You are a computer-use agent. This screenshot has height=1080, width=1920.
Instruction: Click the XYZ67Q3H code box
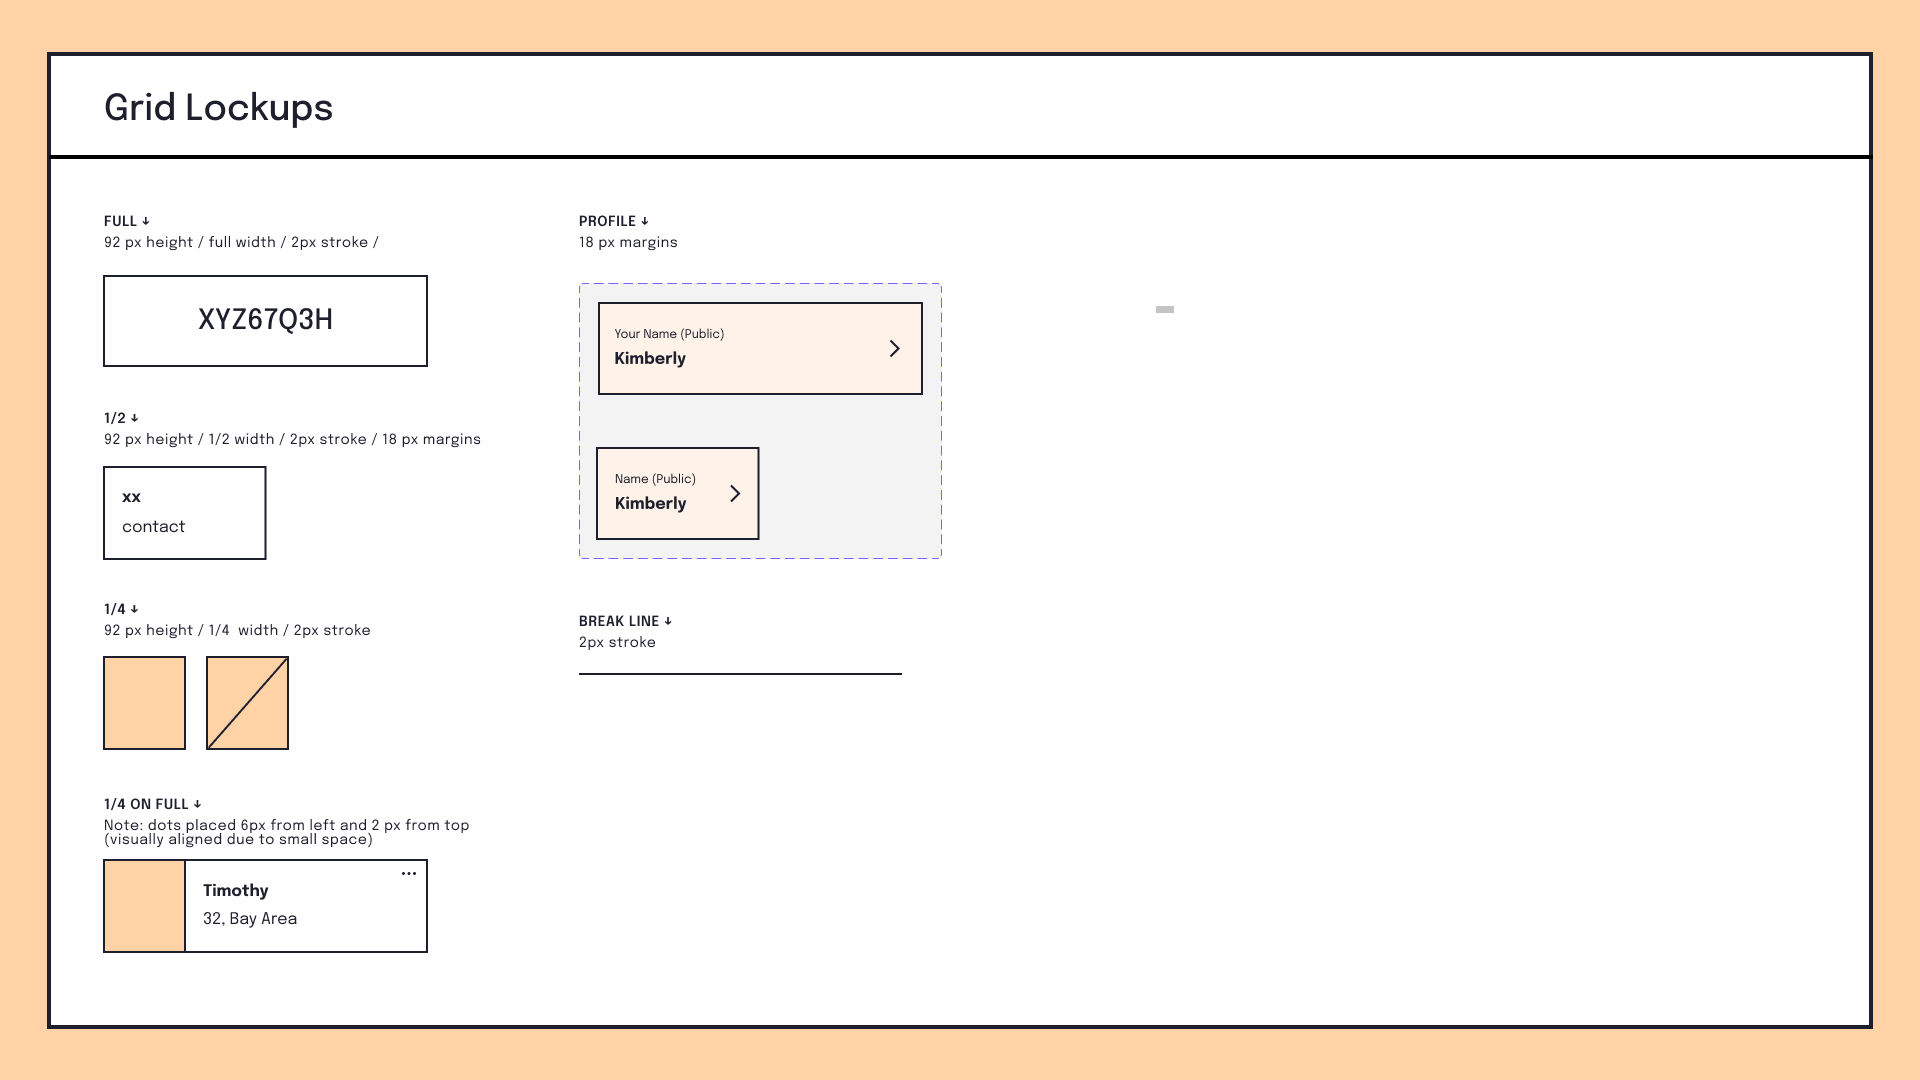click(x=265, y=321)
